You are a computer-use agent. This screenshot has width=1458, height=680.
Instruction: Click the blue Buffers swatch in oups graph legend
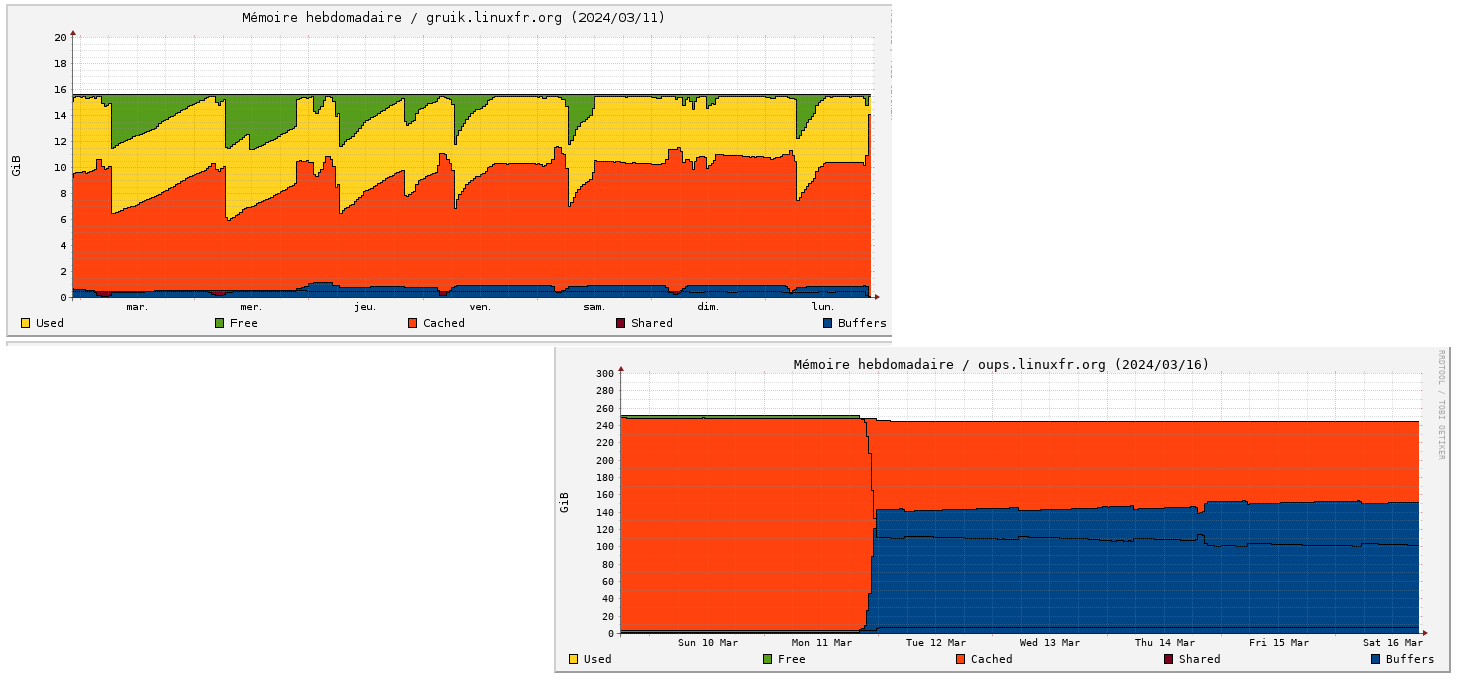click(1375, 659)
